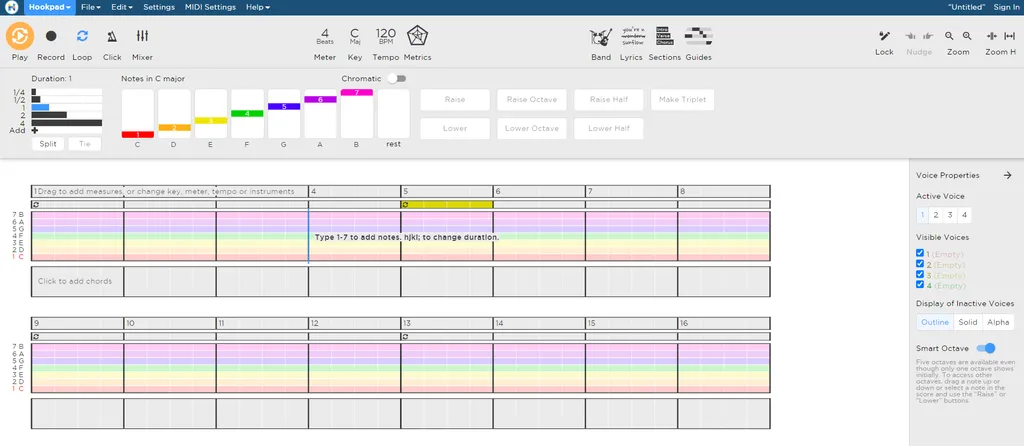Click the Guides icon
This screenshot has width=1024, height=446.
click(x=698, y=37)
